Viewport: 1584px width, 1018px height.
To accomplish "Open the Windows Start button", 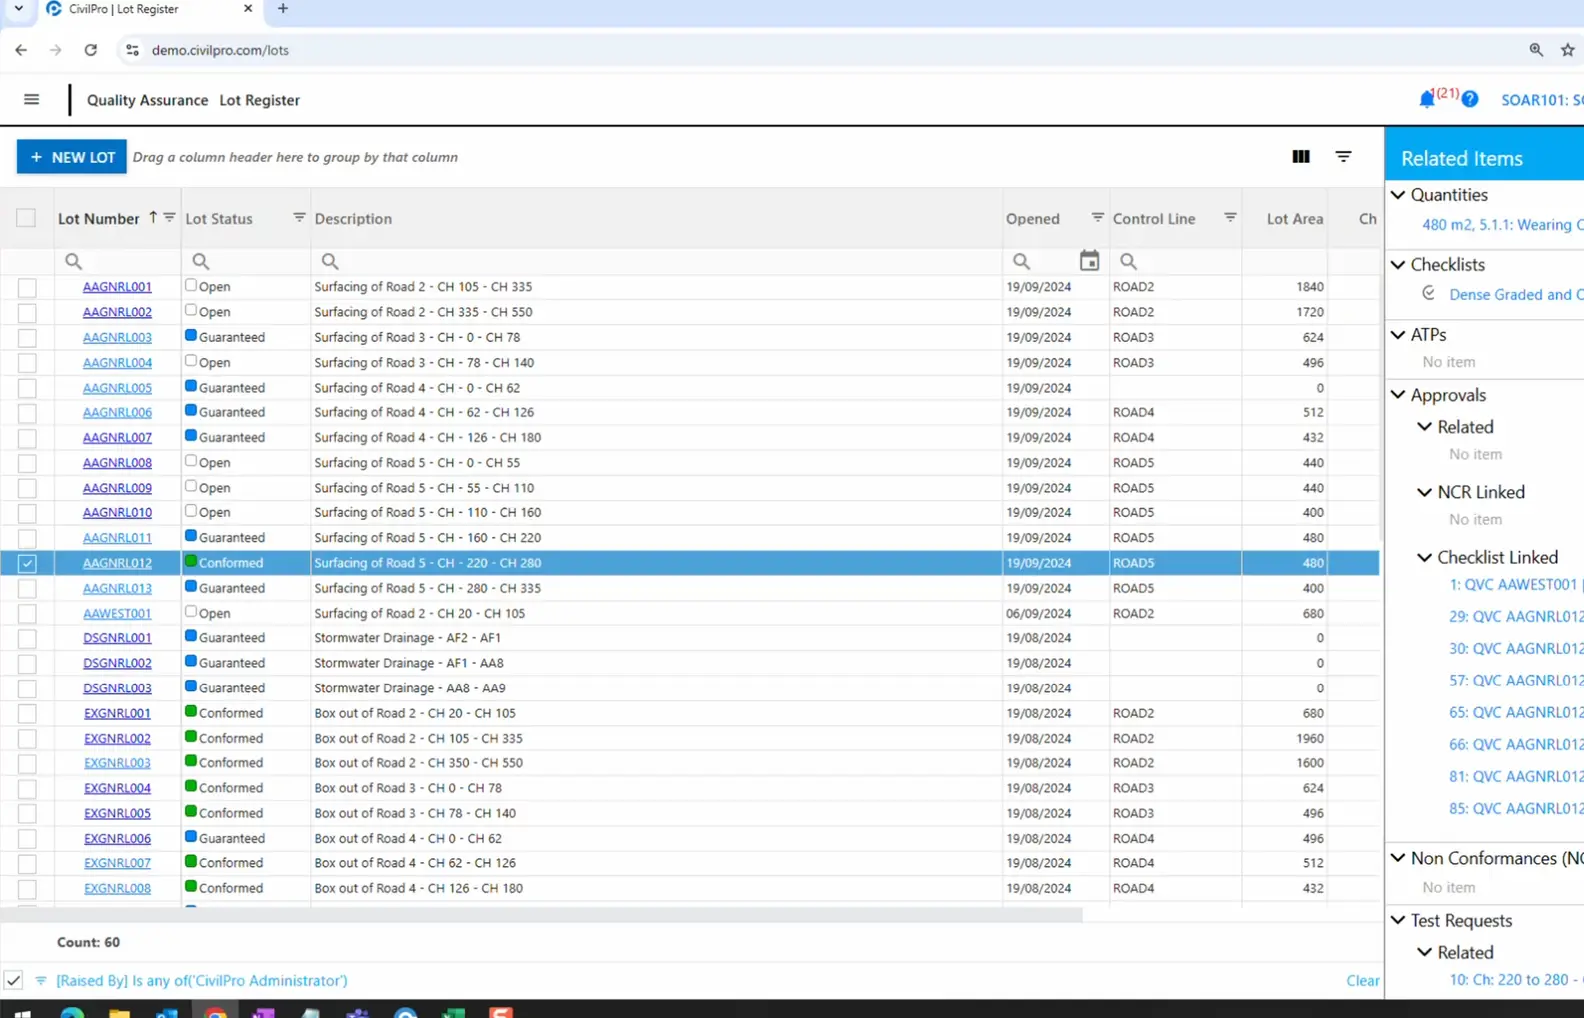I will 22,1012.
